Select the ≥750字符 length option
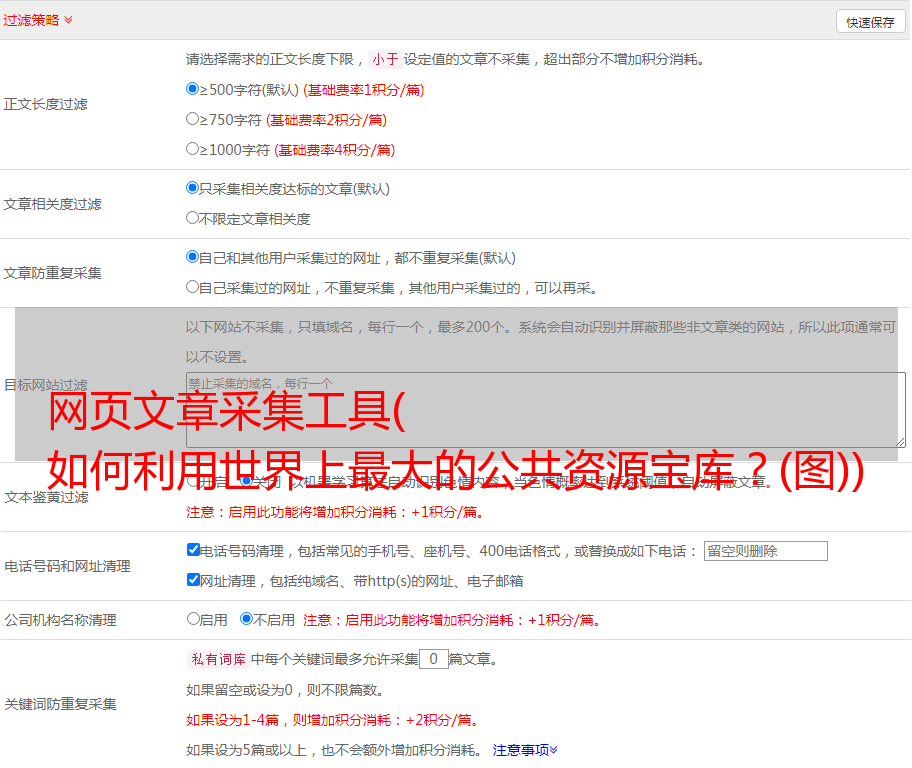This screenshot has width=912, height=768. (193, 119)
